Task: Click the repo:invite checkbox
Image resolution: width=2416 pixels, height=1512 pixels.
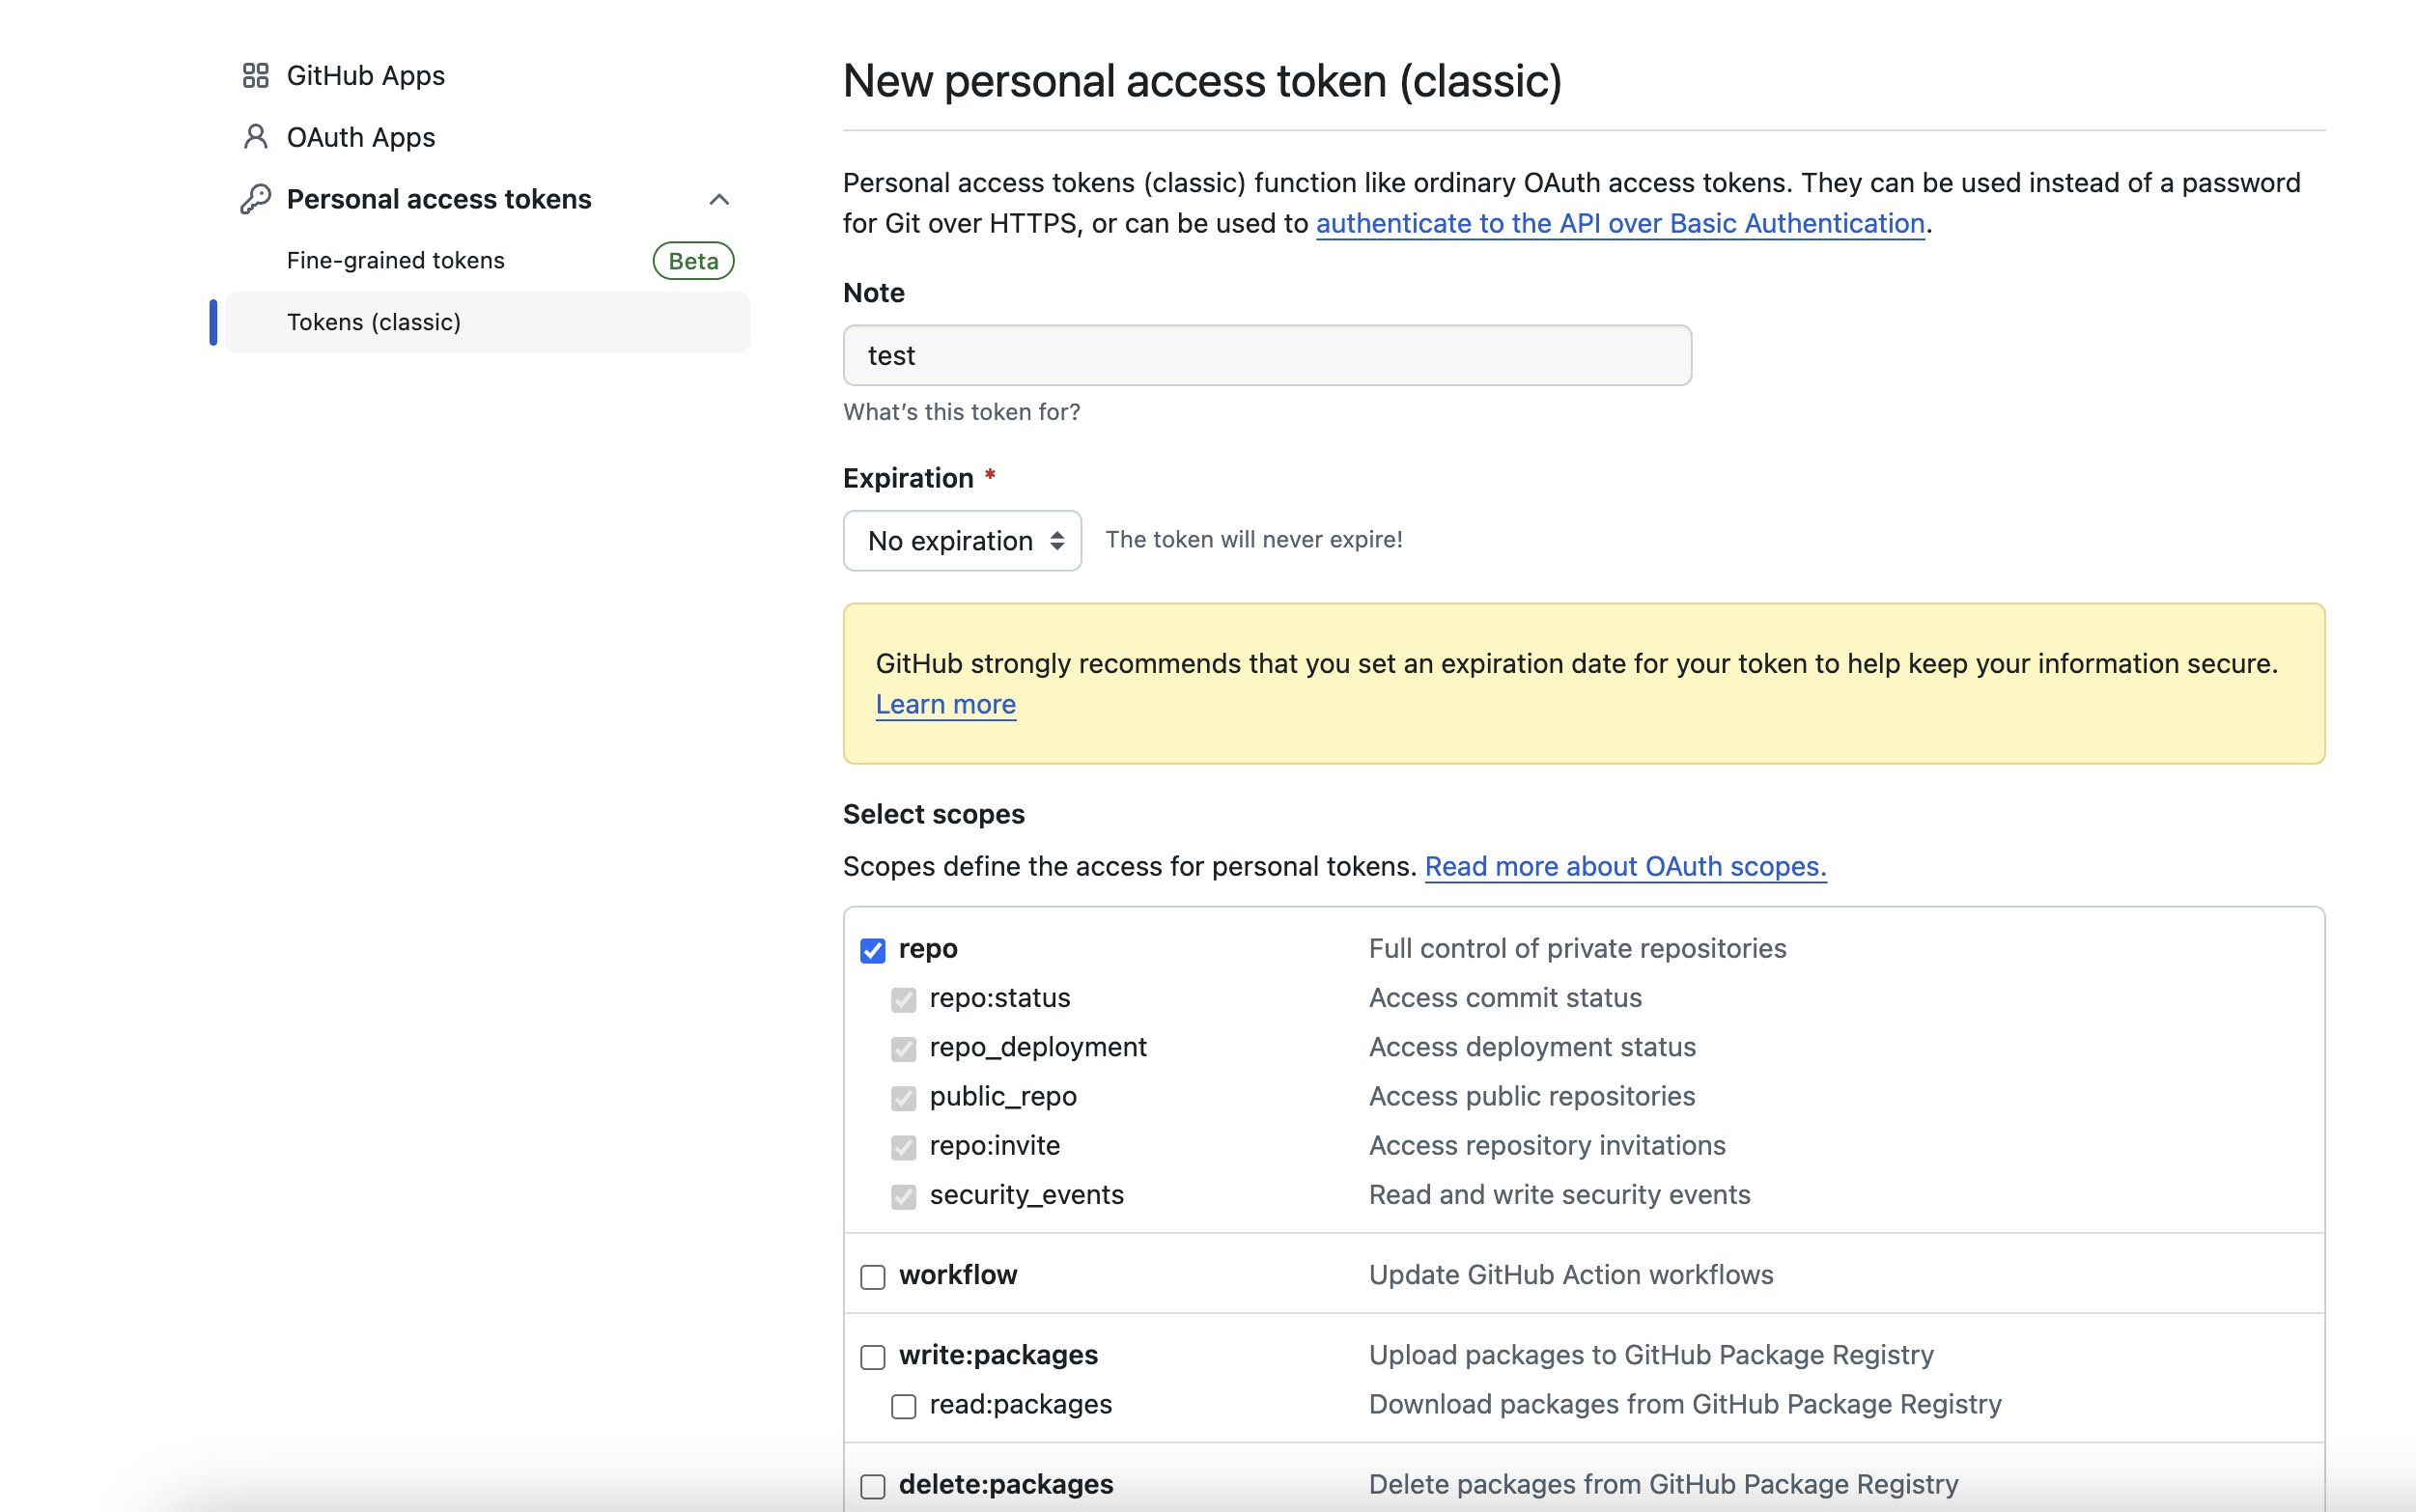Action: (904, 1147)
